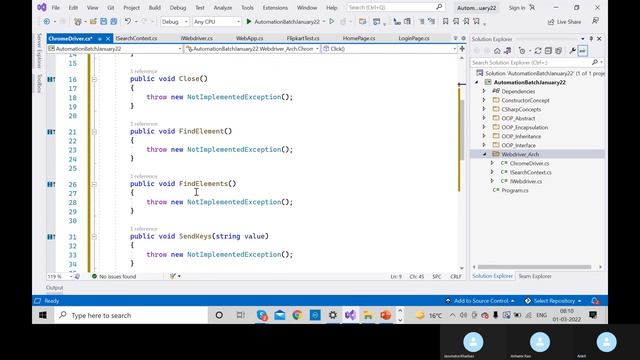Open the Any CPU platform dropdown

point(217,22)
